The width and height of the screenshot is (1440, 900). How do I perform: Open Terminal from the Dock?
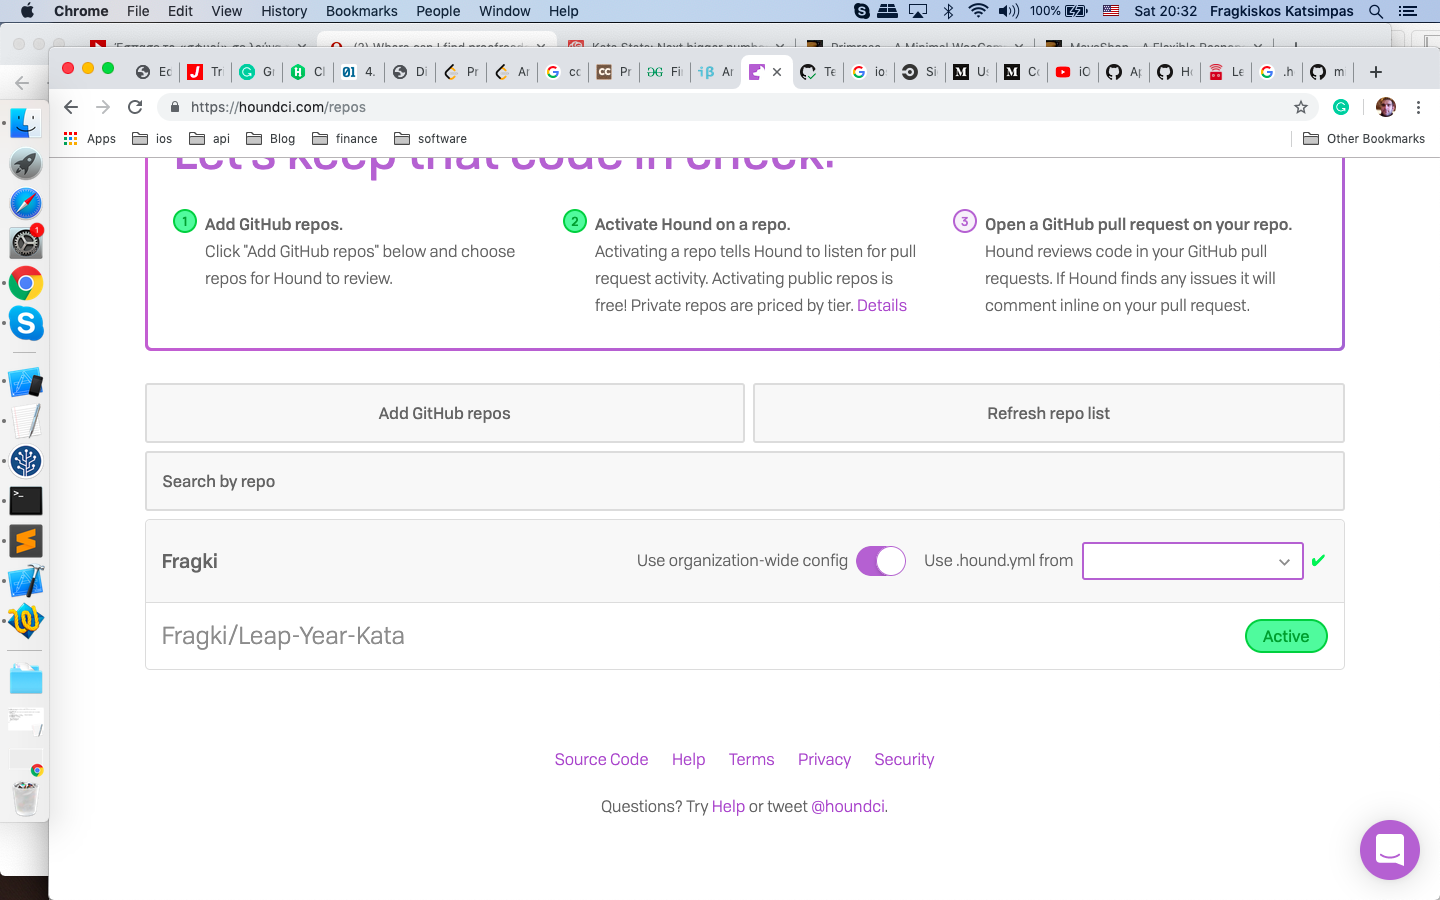click(x=26, y=501)
